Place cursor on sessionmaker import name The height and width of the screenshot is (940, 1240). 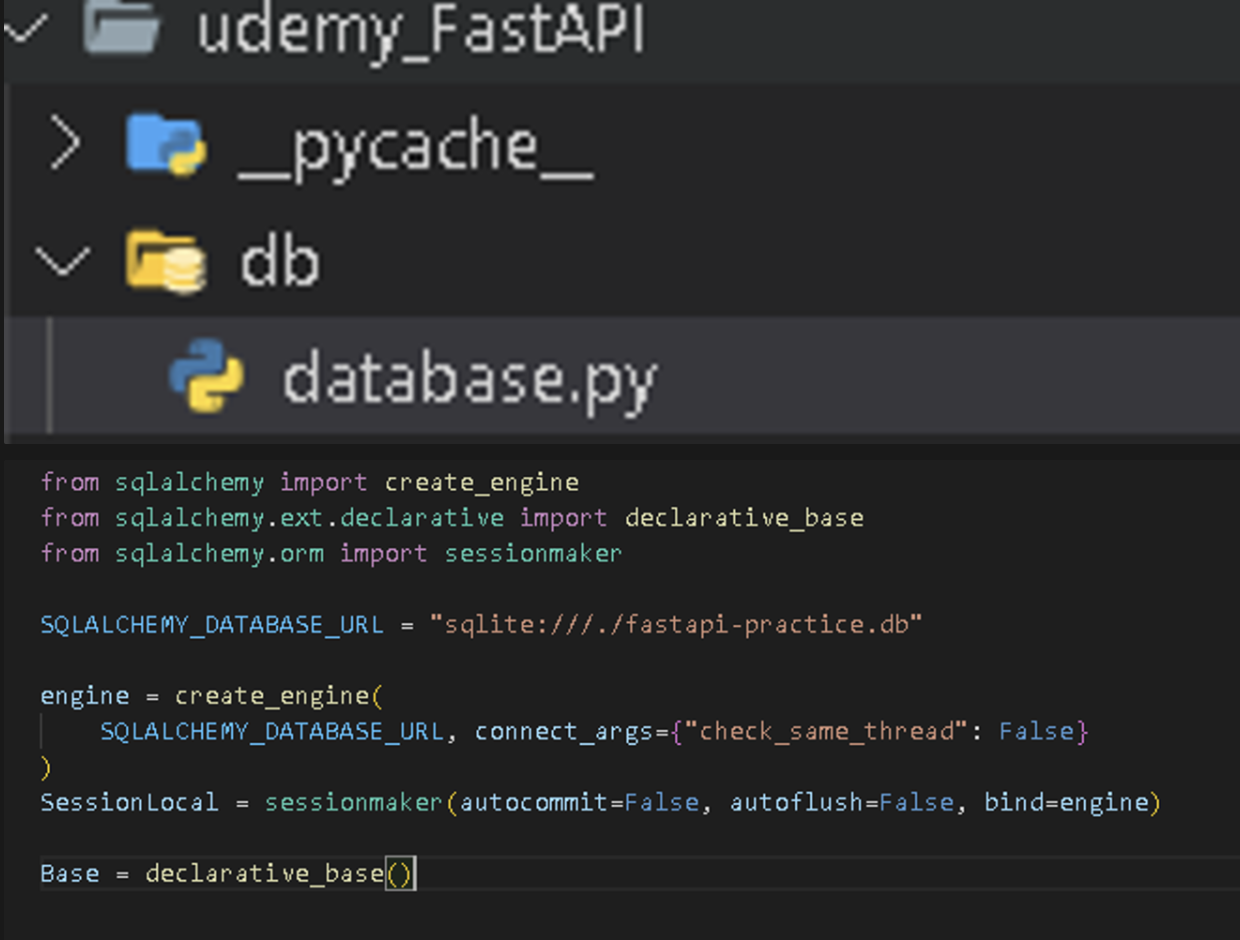pyautogui.click(x=533, y=553)
